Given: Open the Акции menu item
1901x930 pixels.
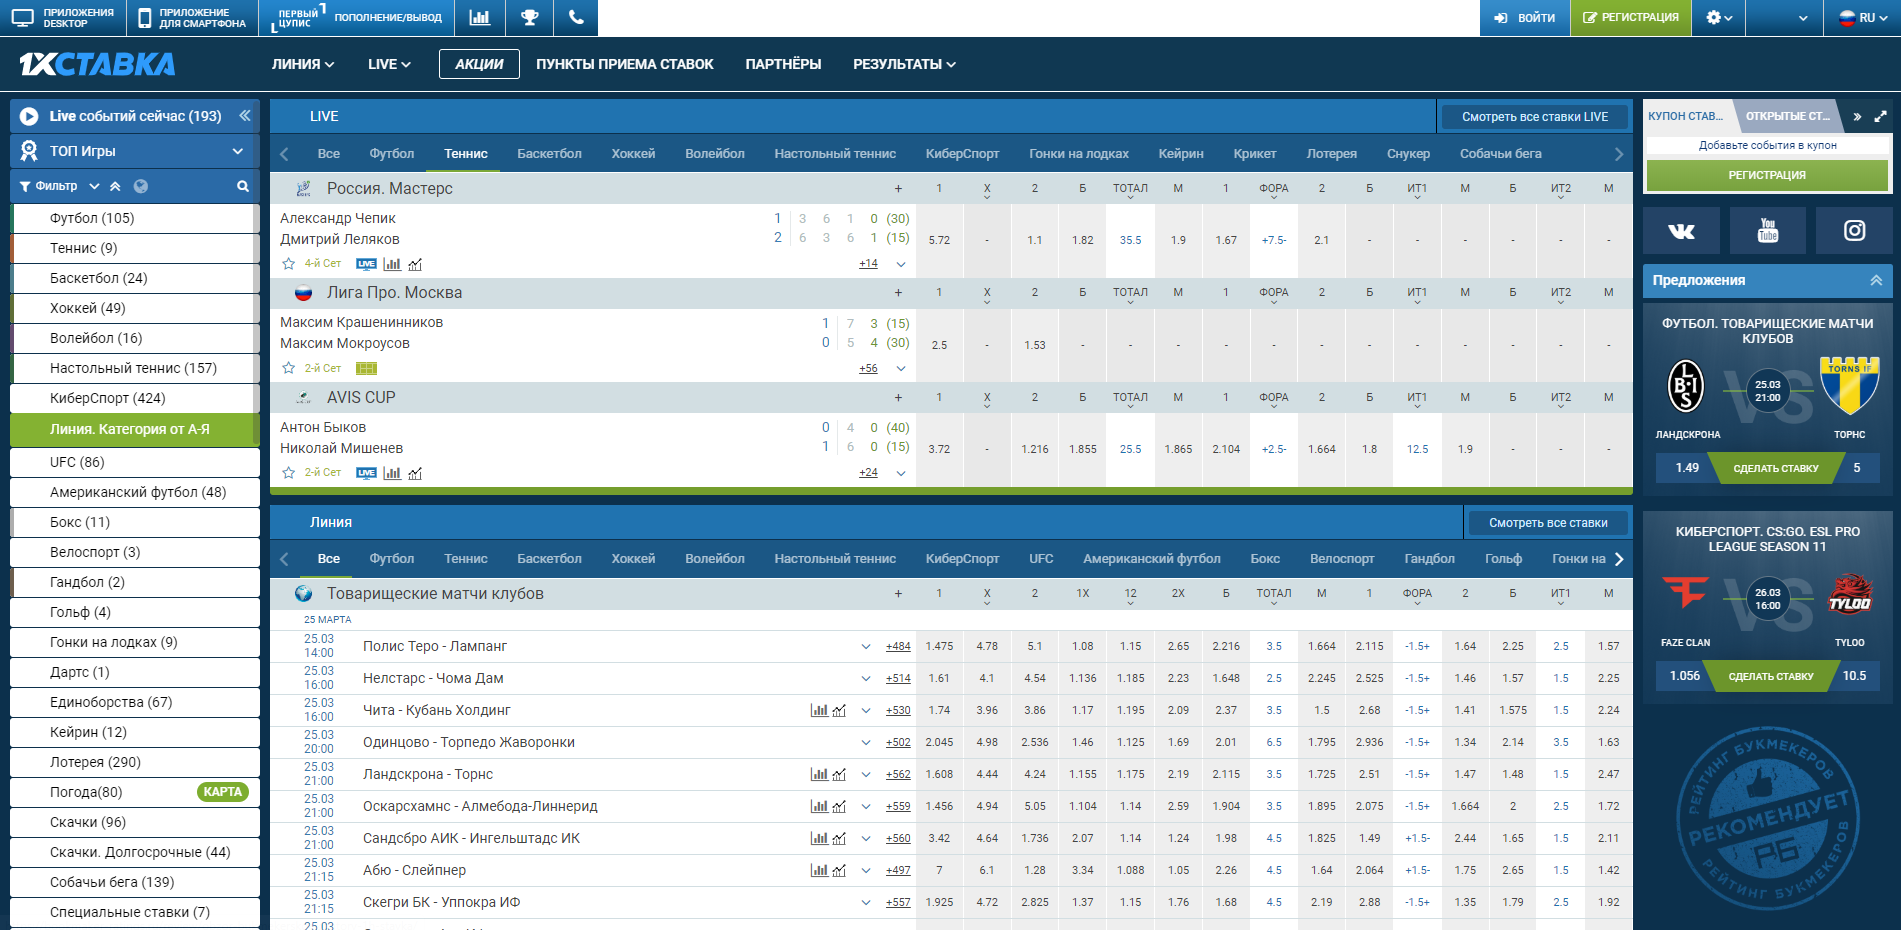Looking at the screenshot, I should pos(479,64).
